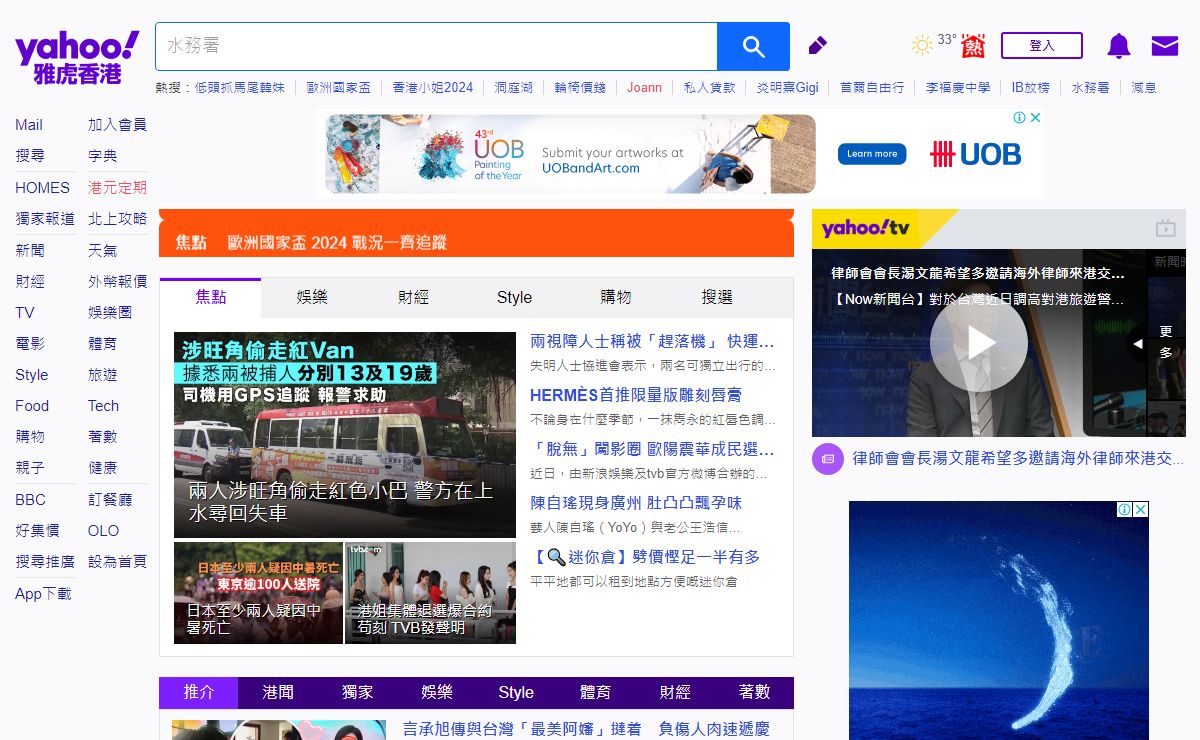Open BBC in the sidebar

[30, 499]
